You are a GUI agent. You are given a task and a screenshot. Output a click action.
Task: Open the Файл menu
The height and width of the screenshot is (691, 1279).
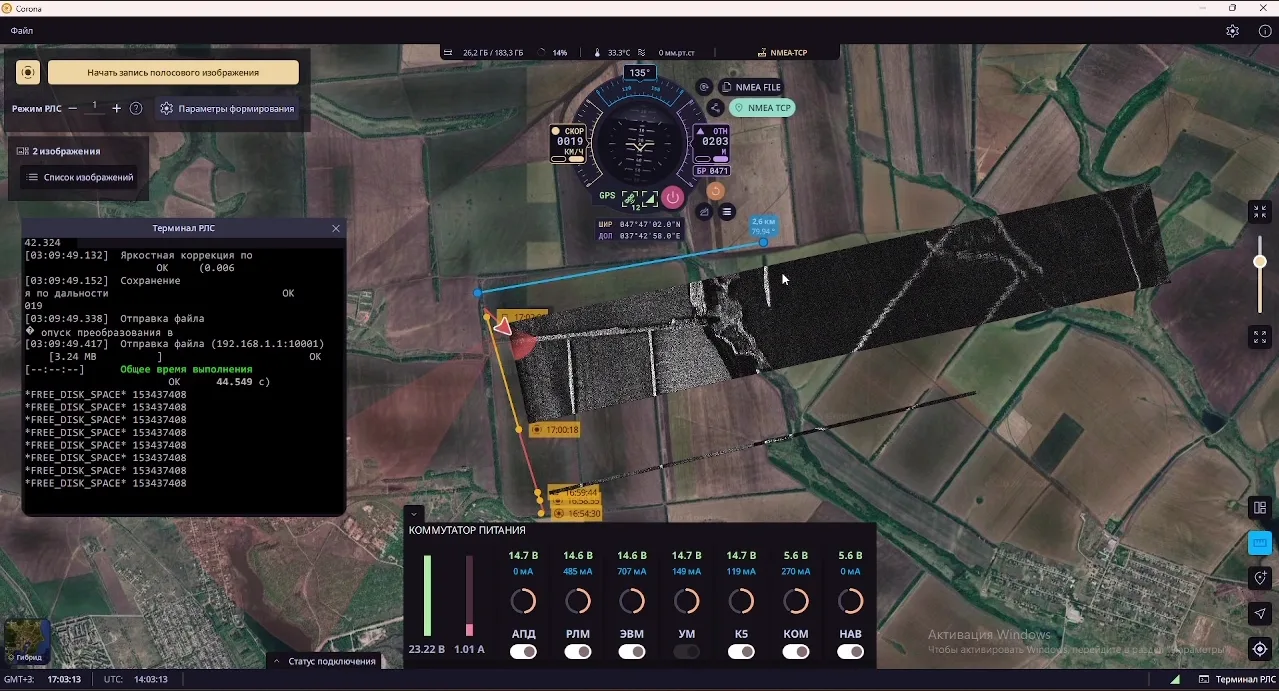(22, 31)
